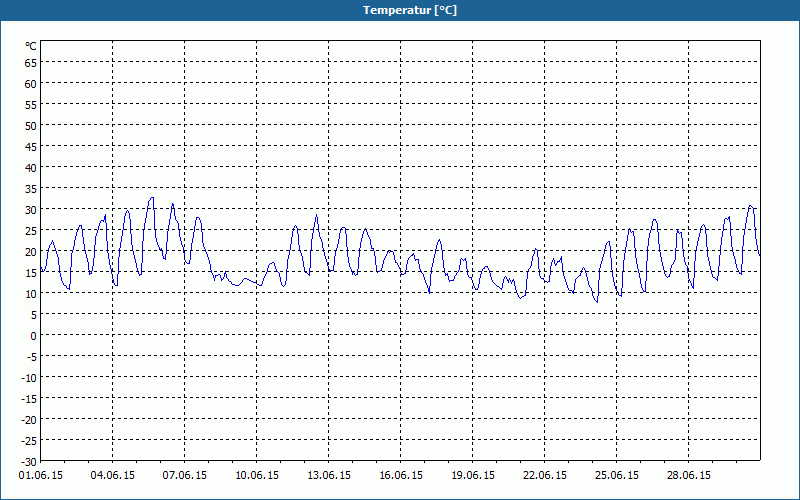Click the °C unit label on axis
The width and height of the screenshot is (800, 500).
click(x=31, y=46)
